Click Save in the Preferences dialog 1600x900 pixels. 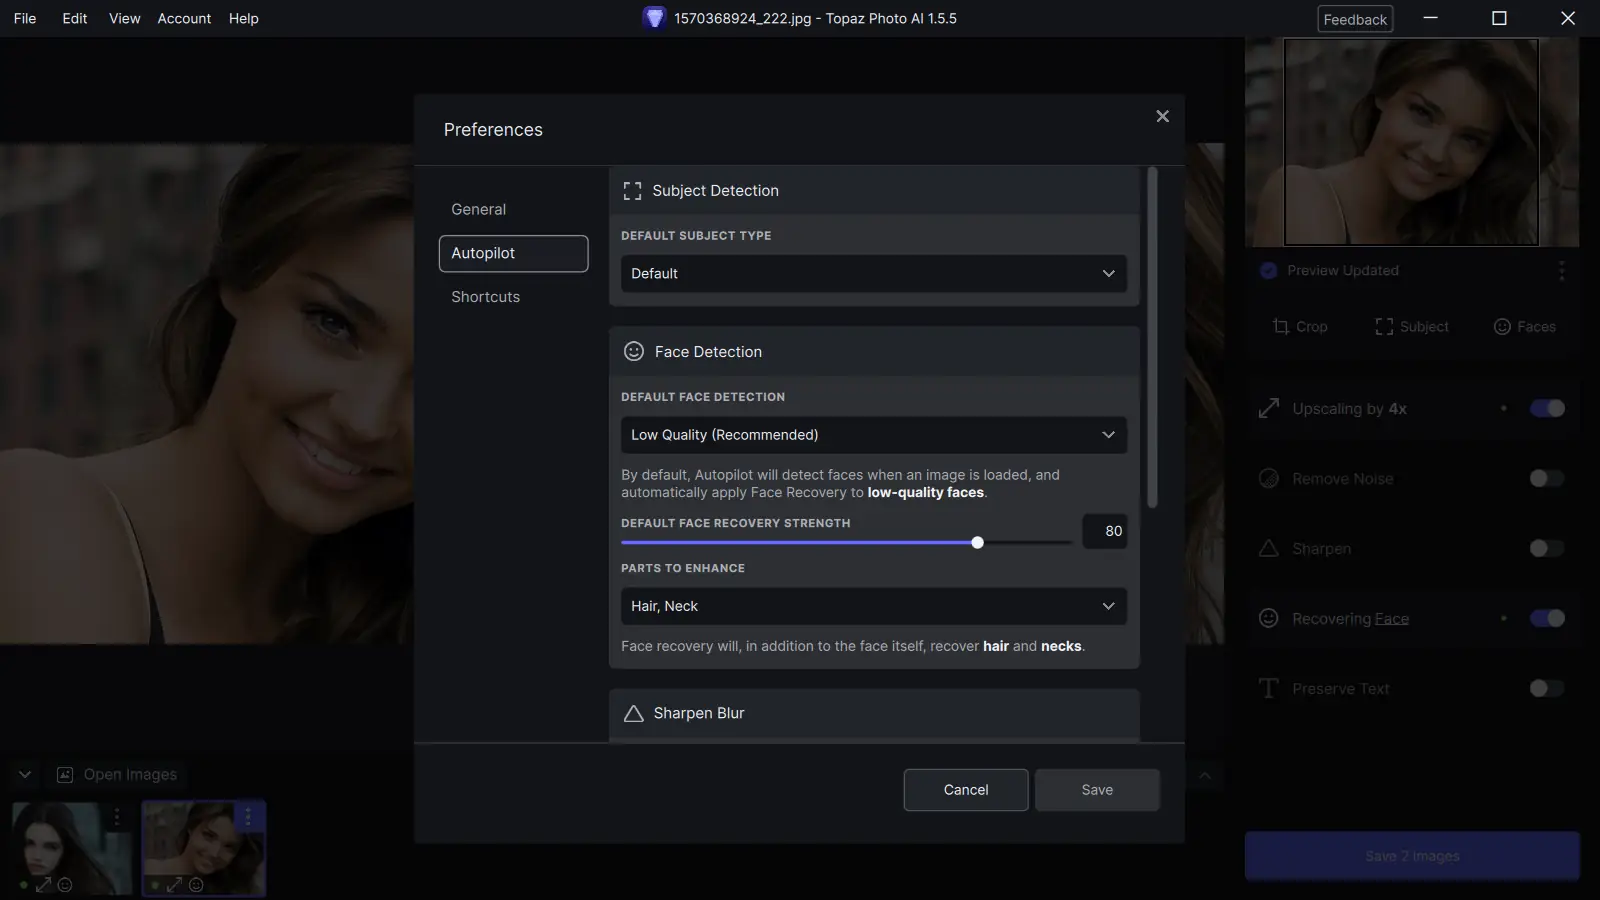coord(1097,790)
